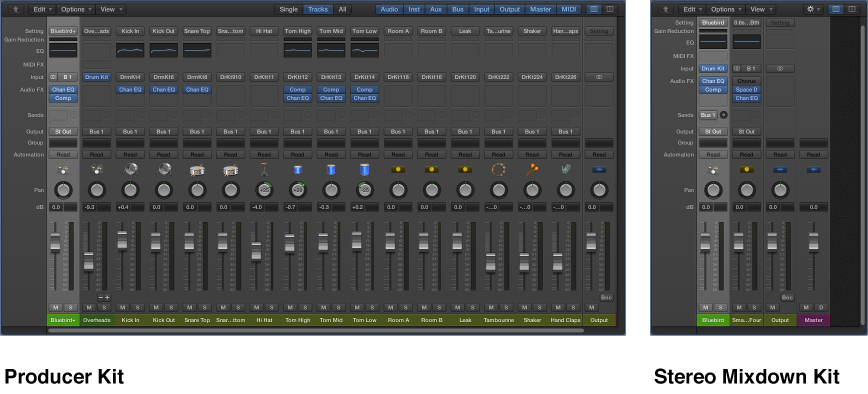
Task: Click the Kick Out EQ thumbnail
Action: 163,50
